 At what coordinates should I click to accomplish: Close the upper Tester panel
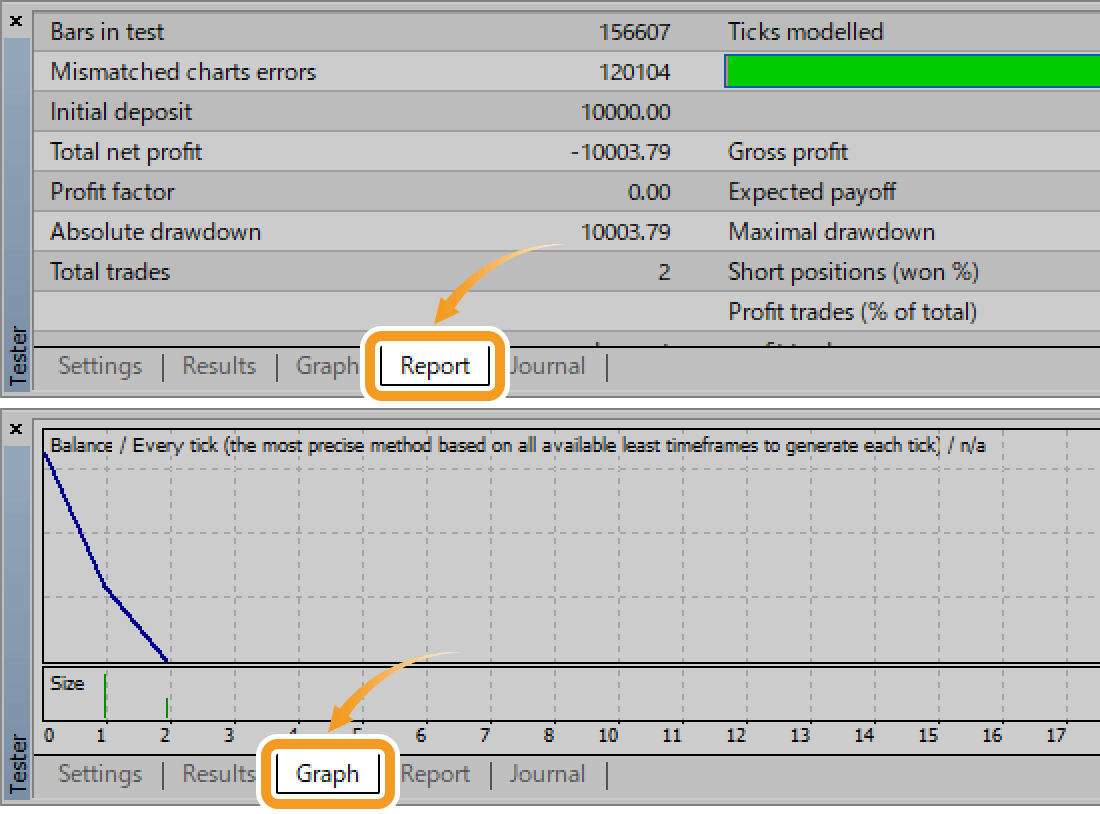pos(15,20)
